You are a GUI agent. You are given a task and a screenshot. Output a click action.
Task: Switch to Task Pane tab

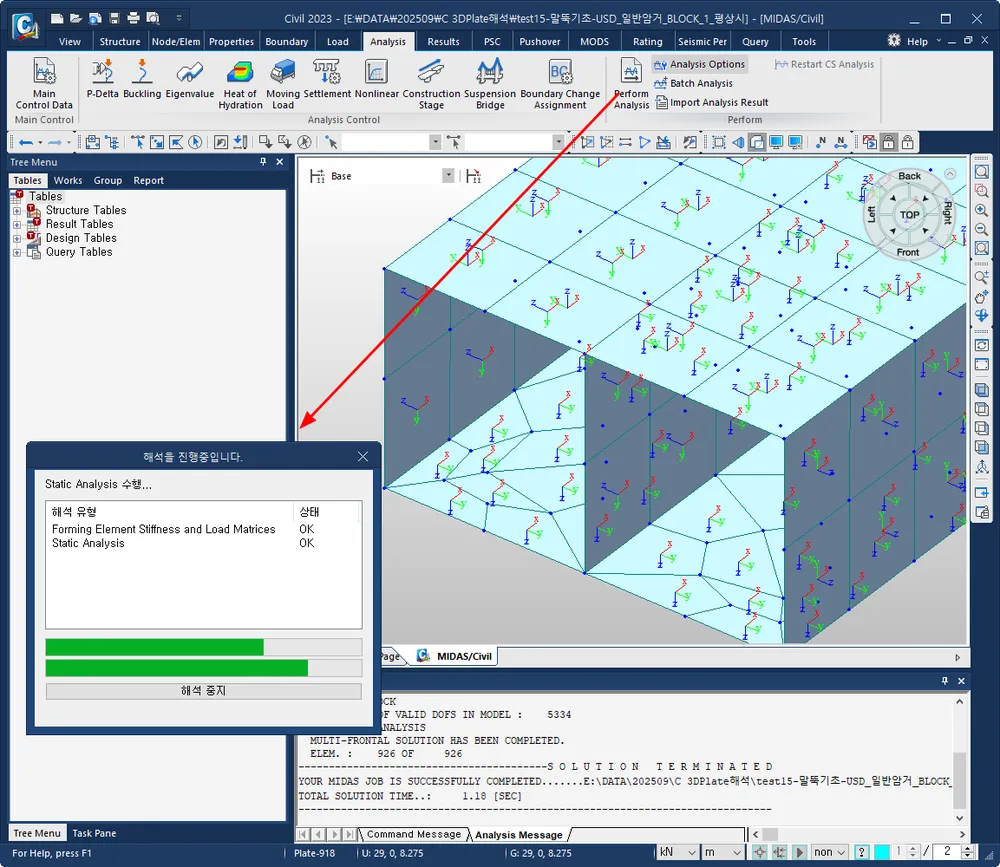(94, 833)
